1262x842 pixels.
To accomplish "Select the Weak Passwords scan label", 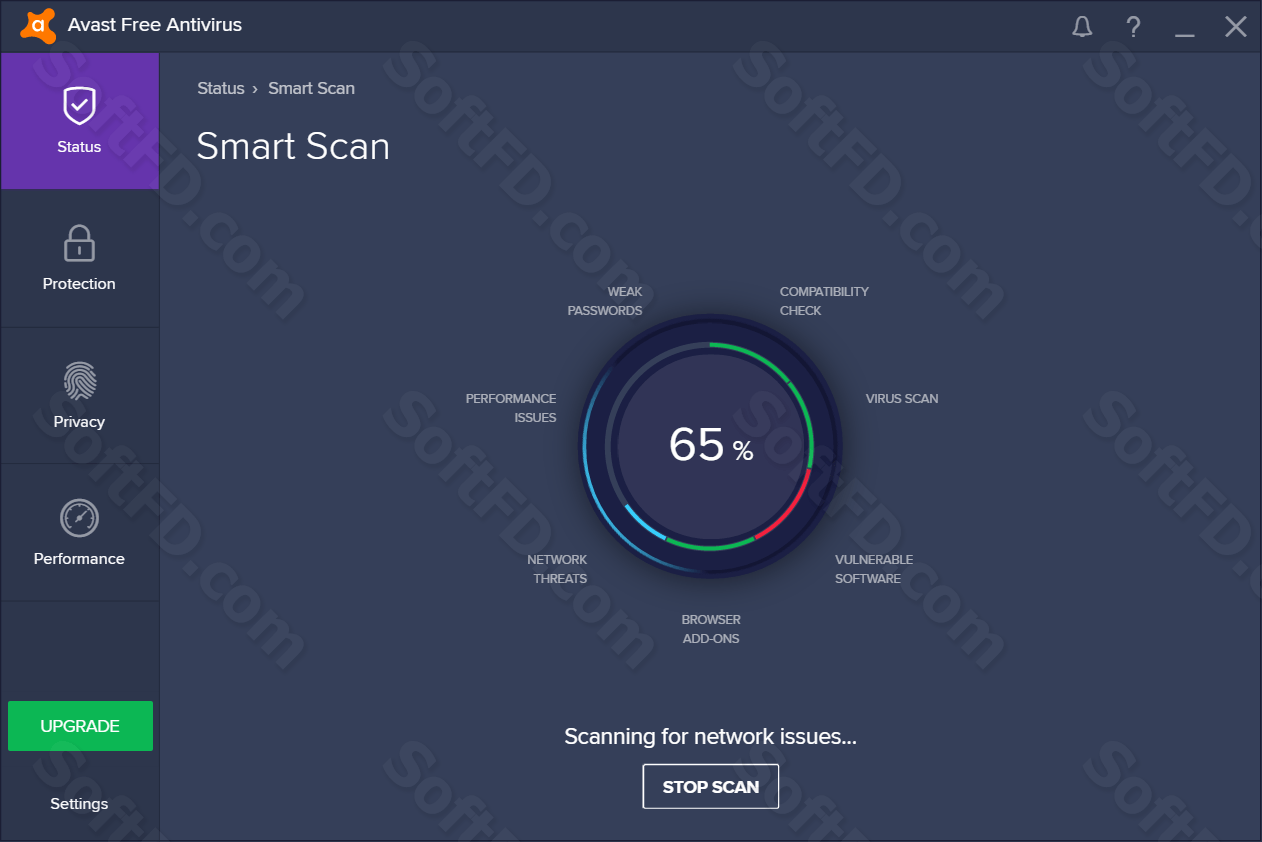I will [x=605, y=301].
